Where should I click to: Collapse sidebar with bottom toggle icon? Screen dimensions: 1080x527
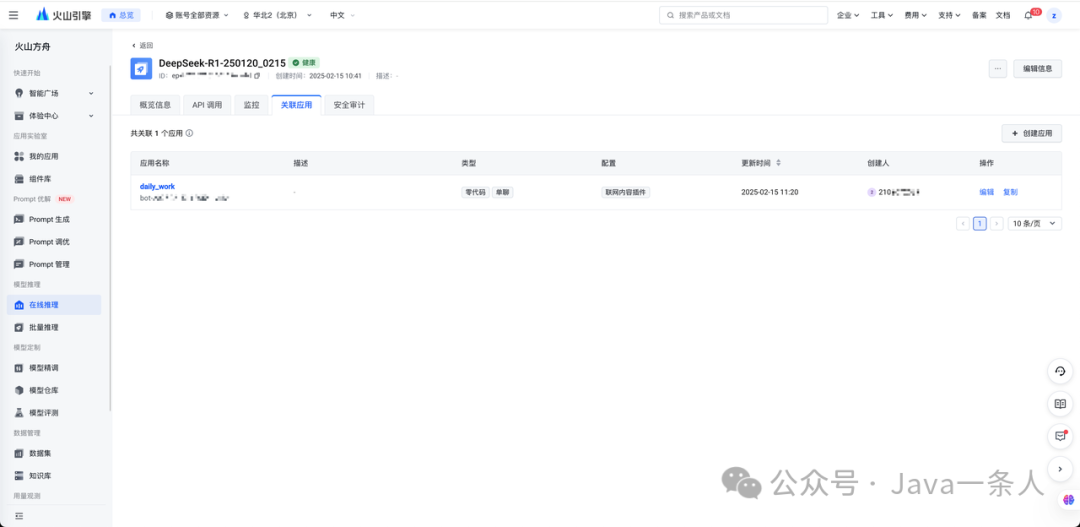coord(19,515)
